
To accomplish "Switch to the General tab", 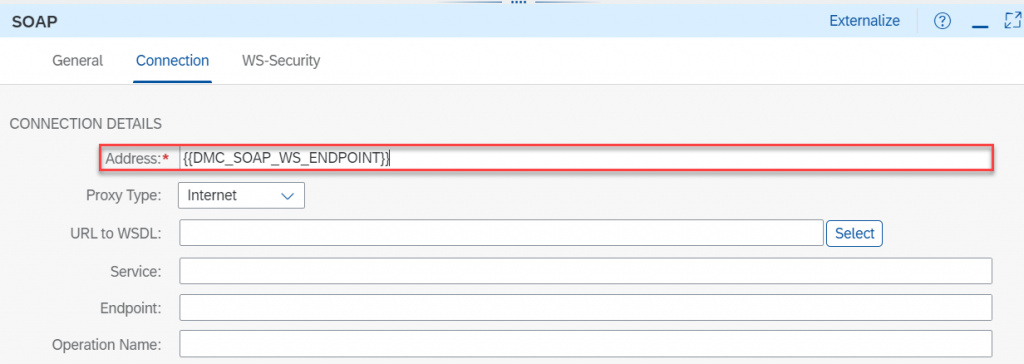I will 78,61.
